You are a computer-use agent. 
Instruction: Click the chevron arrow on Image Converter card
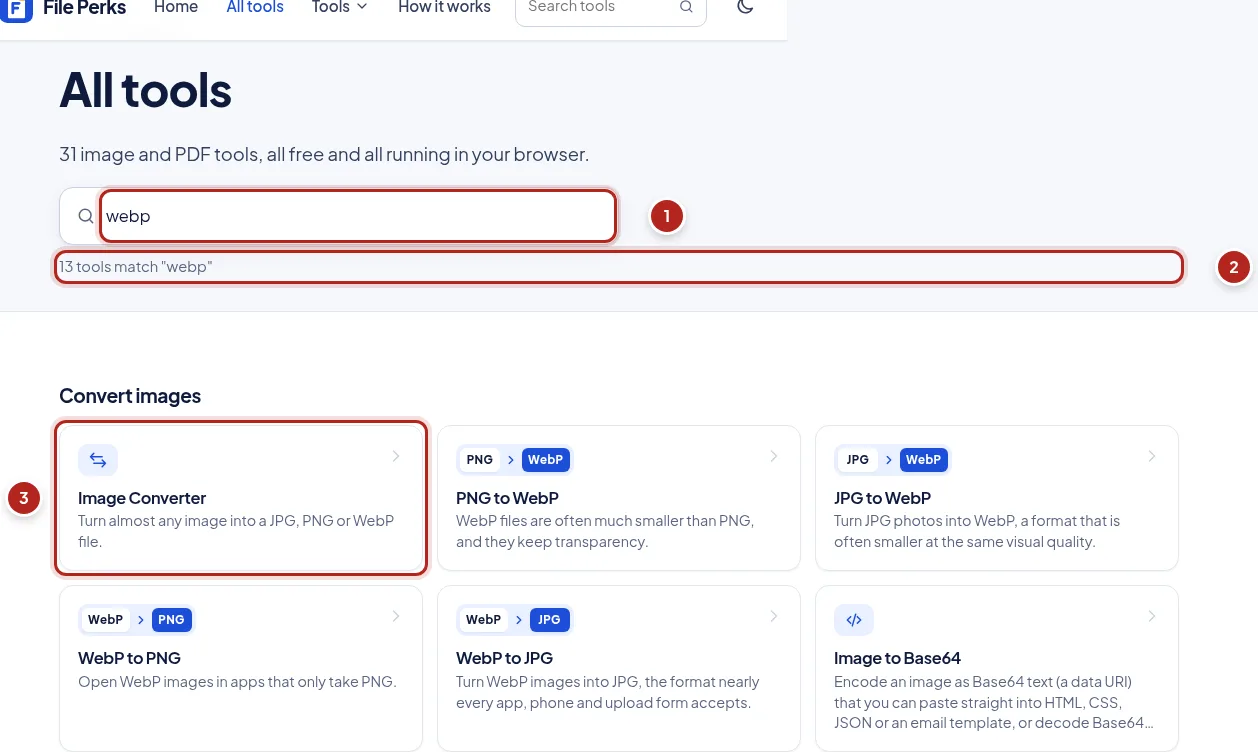click(396, 456)
